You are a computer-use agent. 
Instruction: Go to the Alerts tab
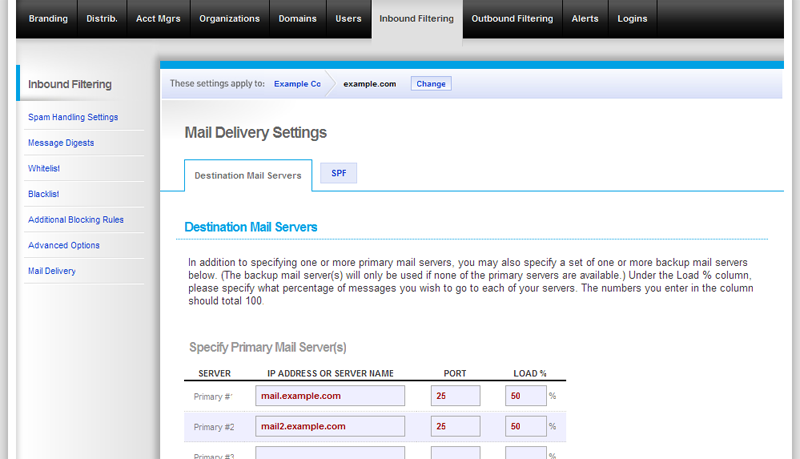click(x=585, y=19)
